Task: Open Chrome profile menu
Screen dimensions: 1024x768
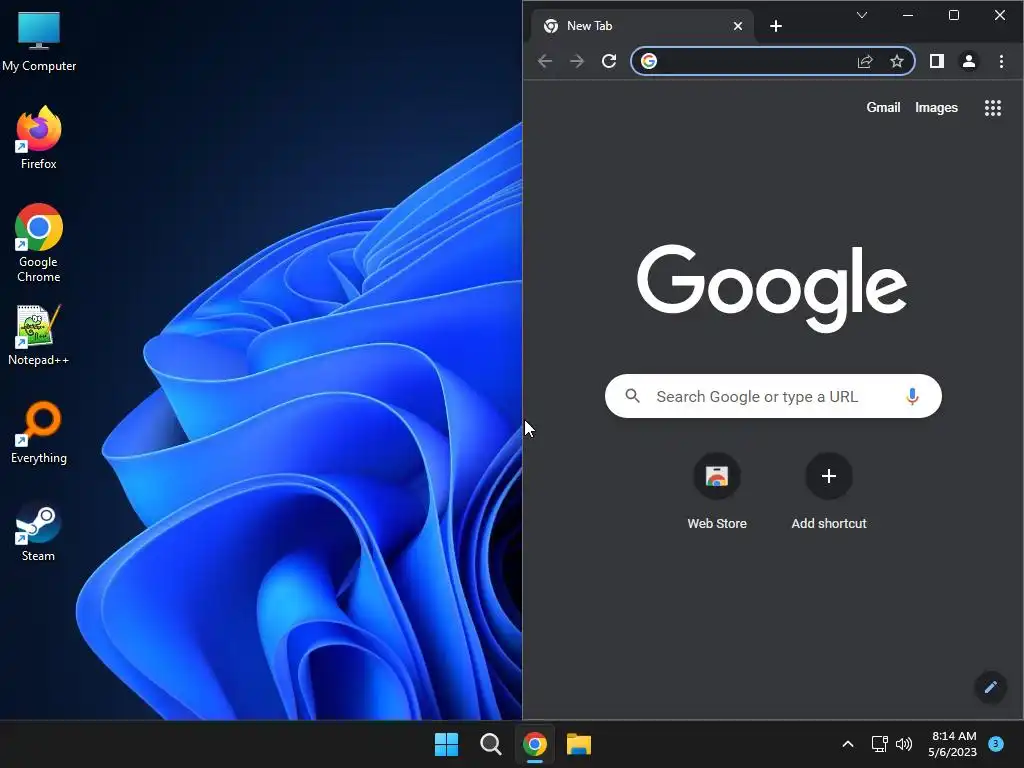Action: click(968, 61)
